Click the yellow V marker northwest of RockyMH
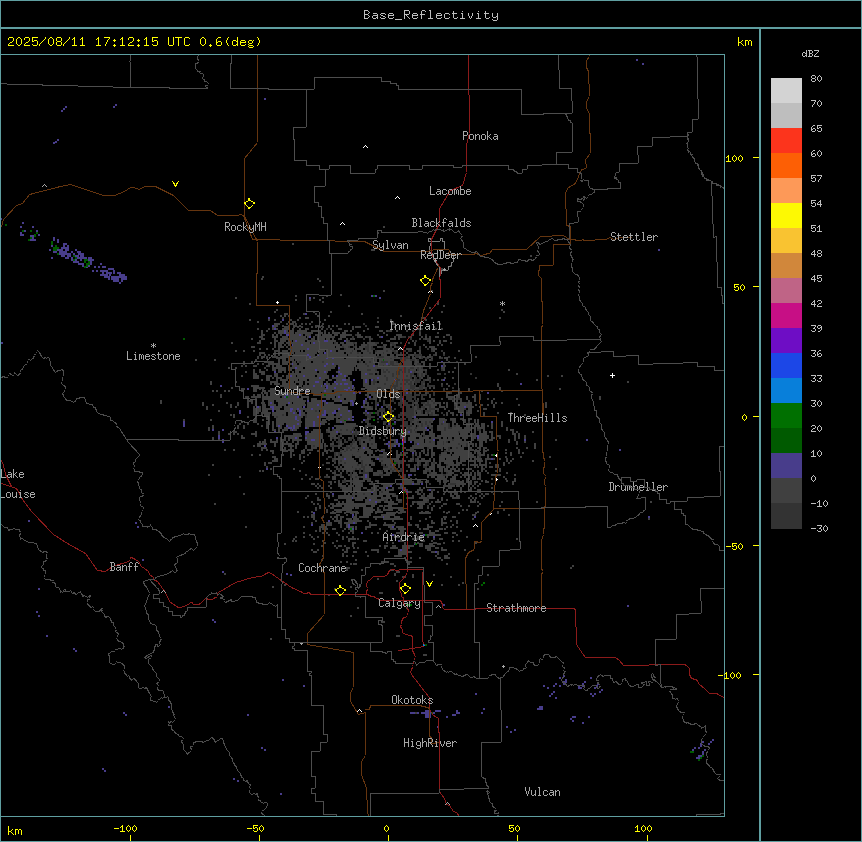Screen dimensions: 862x842 pyautogui.click(x=175, y=184)
